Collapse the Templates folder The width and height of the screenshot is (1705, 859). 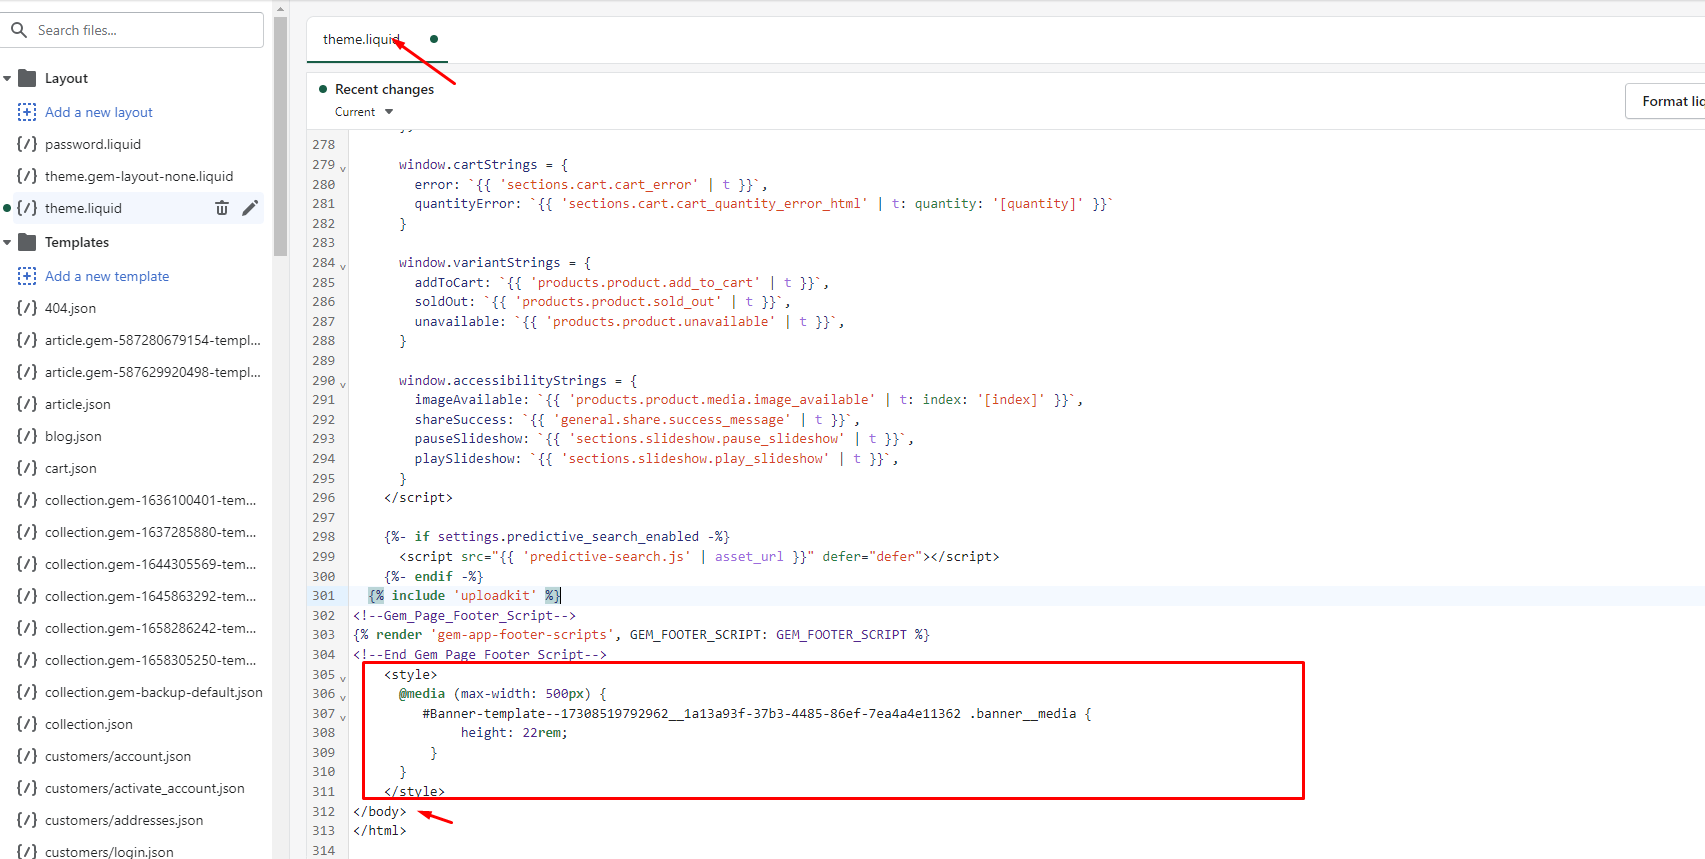tap(7, 242)
